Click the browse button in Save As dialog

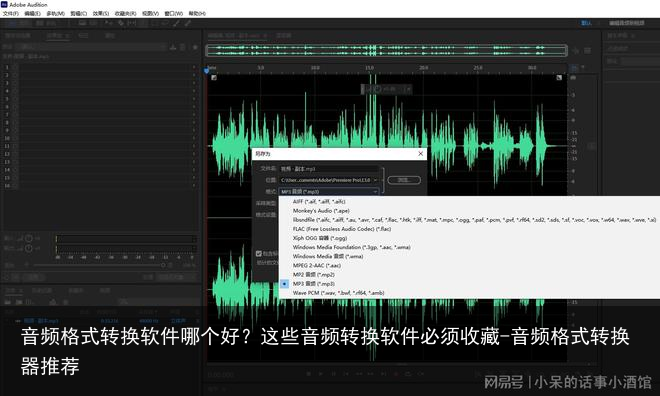[x=404, y=180]
